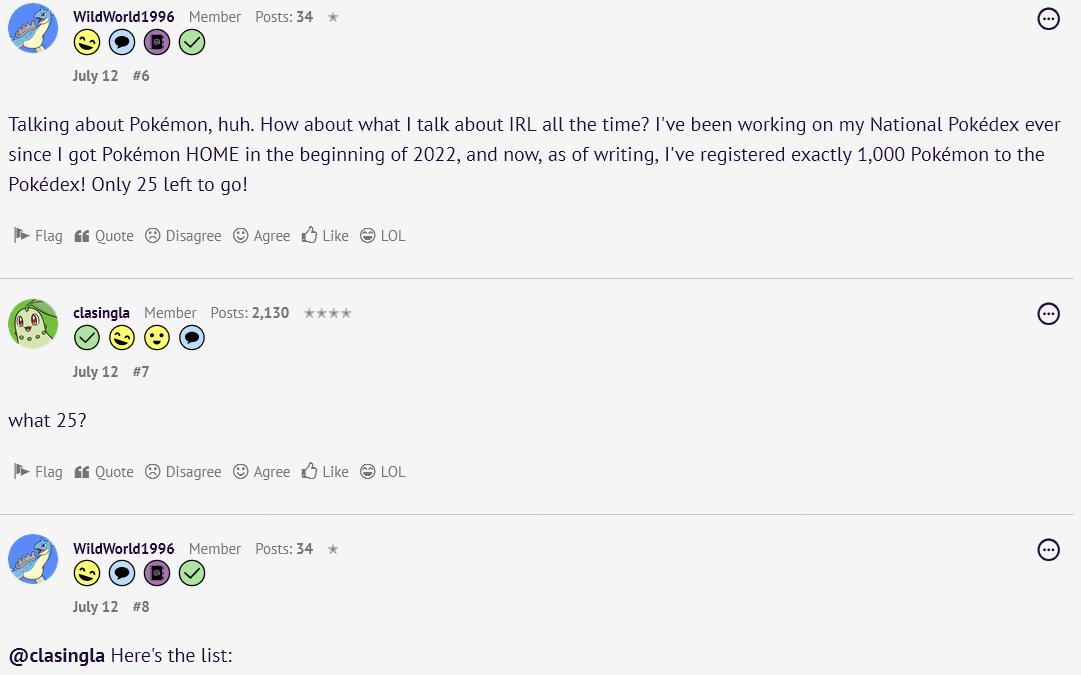Open clasingla's Chikorita avatar
1081x675 pixels.
coord(33,323)
